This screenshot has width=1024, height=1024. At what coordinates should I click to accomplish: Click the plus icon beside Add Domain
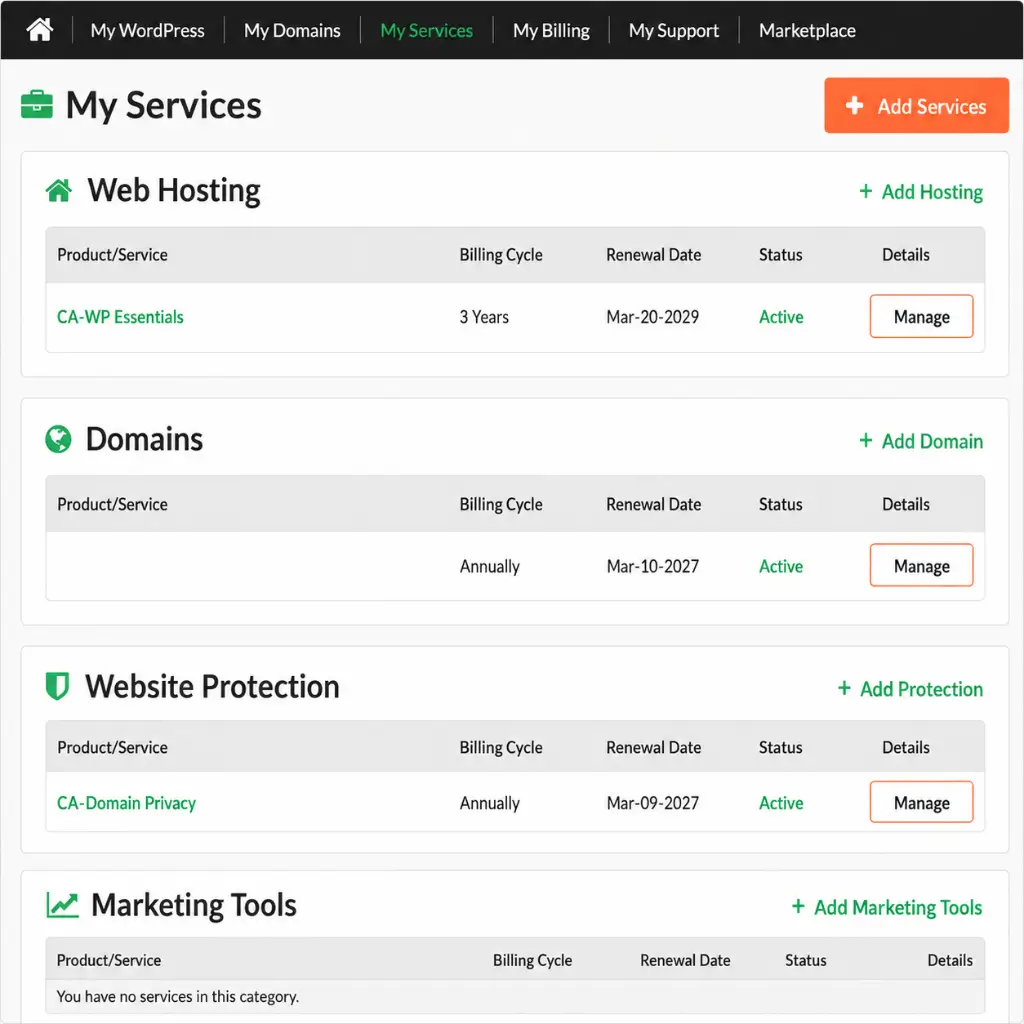point(865,440)
